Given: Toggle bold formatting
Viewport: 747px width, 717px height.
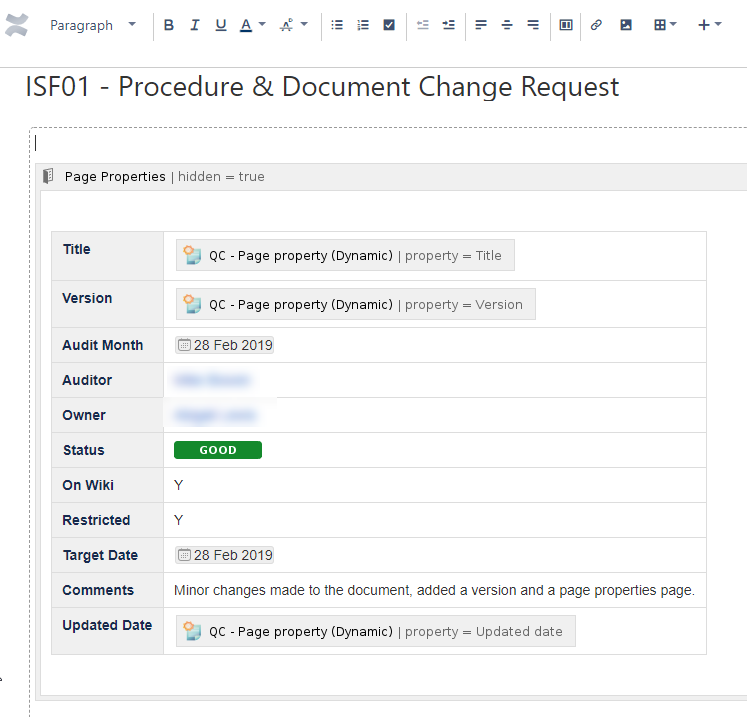Looking at the screenshot, I should 169,25.
